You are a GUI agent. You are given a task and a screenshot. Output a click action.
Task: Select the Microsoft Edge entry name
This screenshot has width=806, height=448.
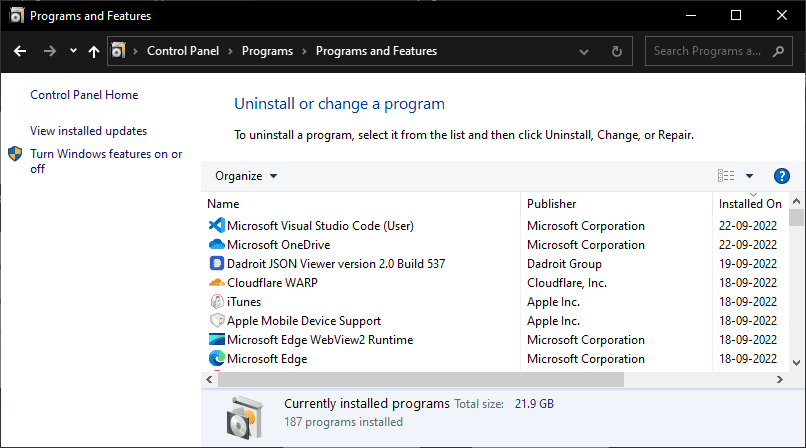(x=267, y=359)
